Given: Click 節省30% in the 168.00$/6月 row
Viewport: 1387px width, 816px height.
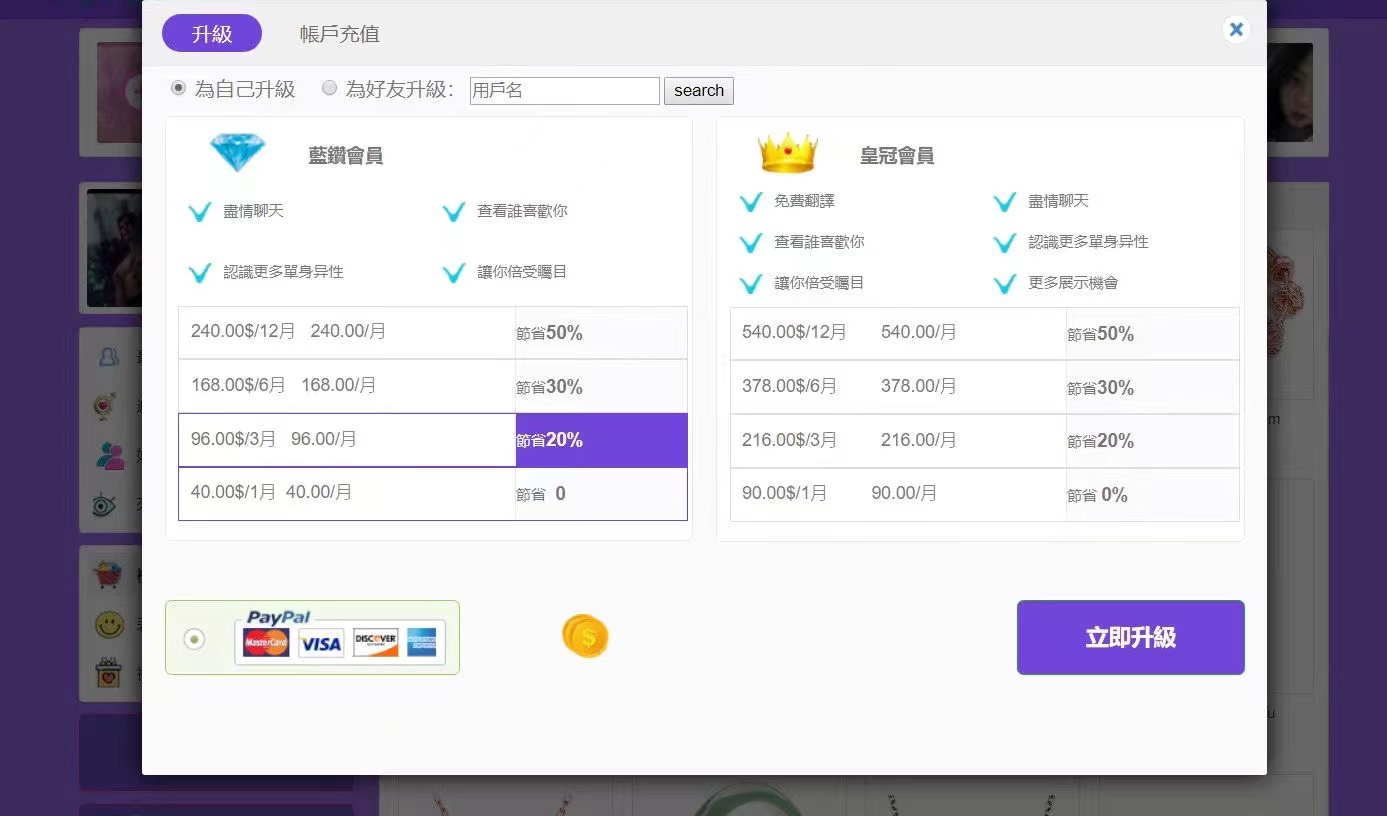Looking at the screenshot, I should click(x=549, y=387).
